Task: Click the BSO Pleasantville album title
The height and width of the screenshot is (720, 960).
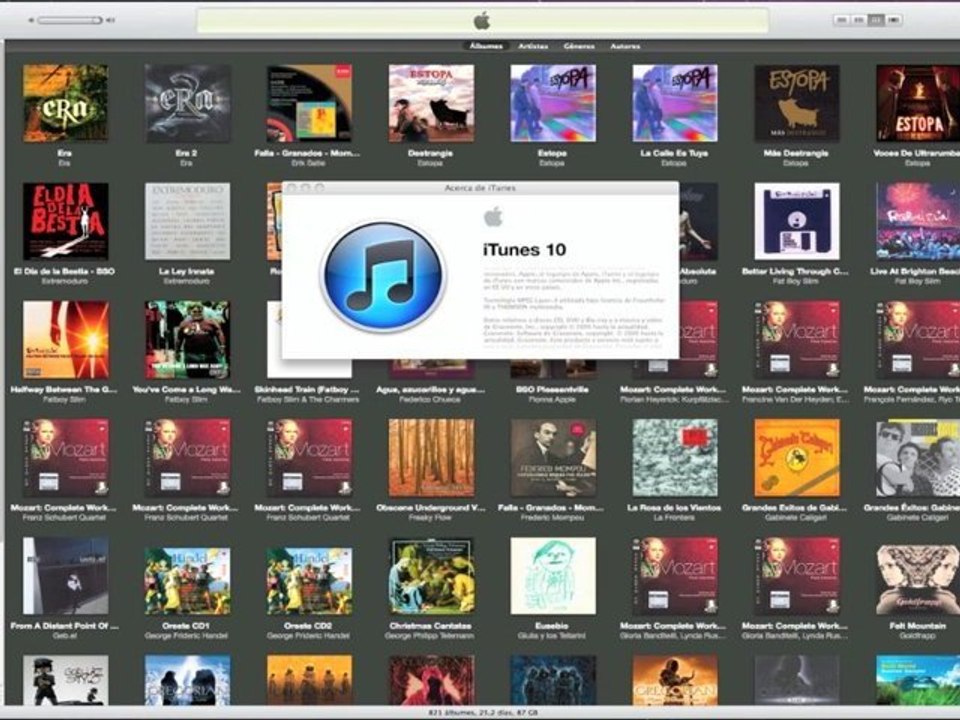Action: click(552, 389)
